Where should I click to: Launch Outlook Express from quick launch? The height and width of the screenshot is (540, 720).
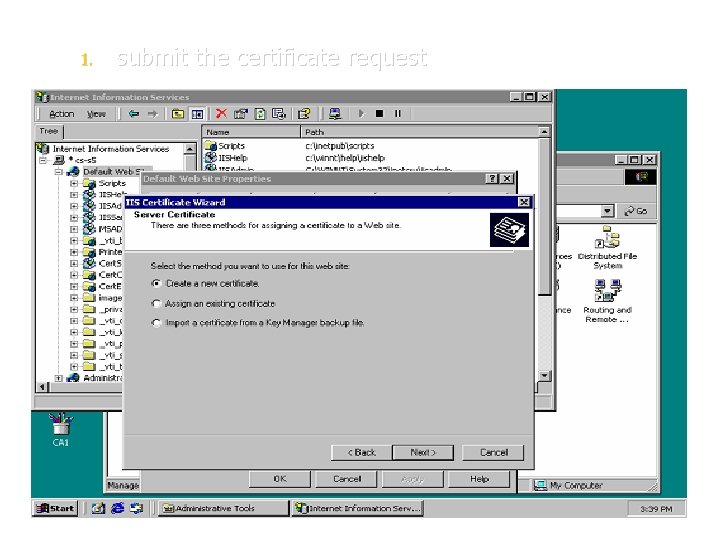(136, 508)
